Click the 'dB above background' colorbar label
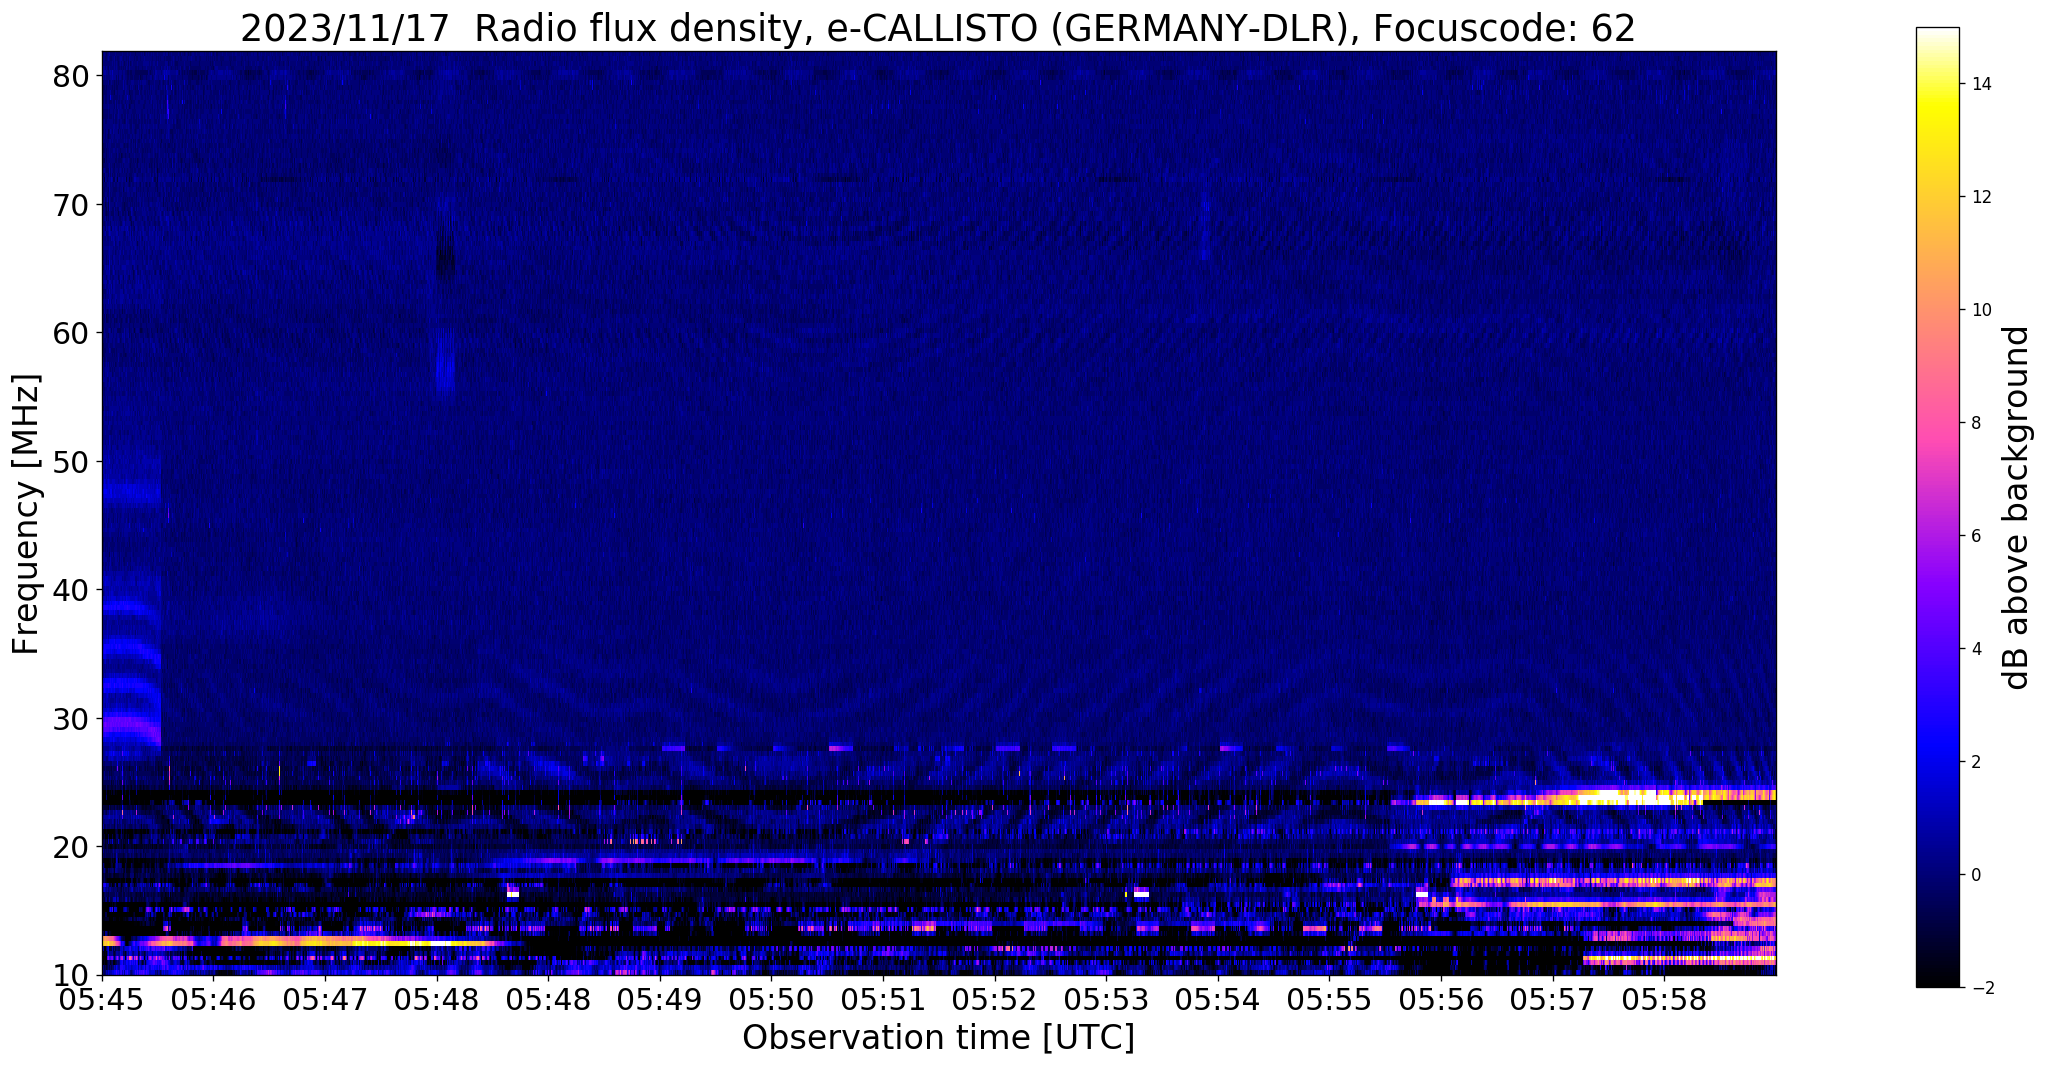This screenshot has width=2047, height=1067. [2016, 508]
